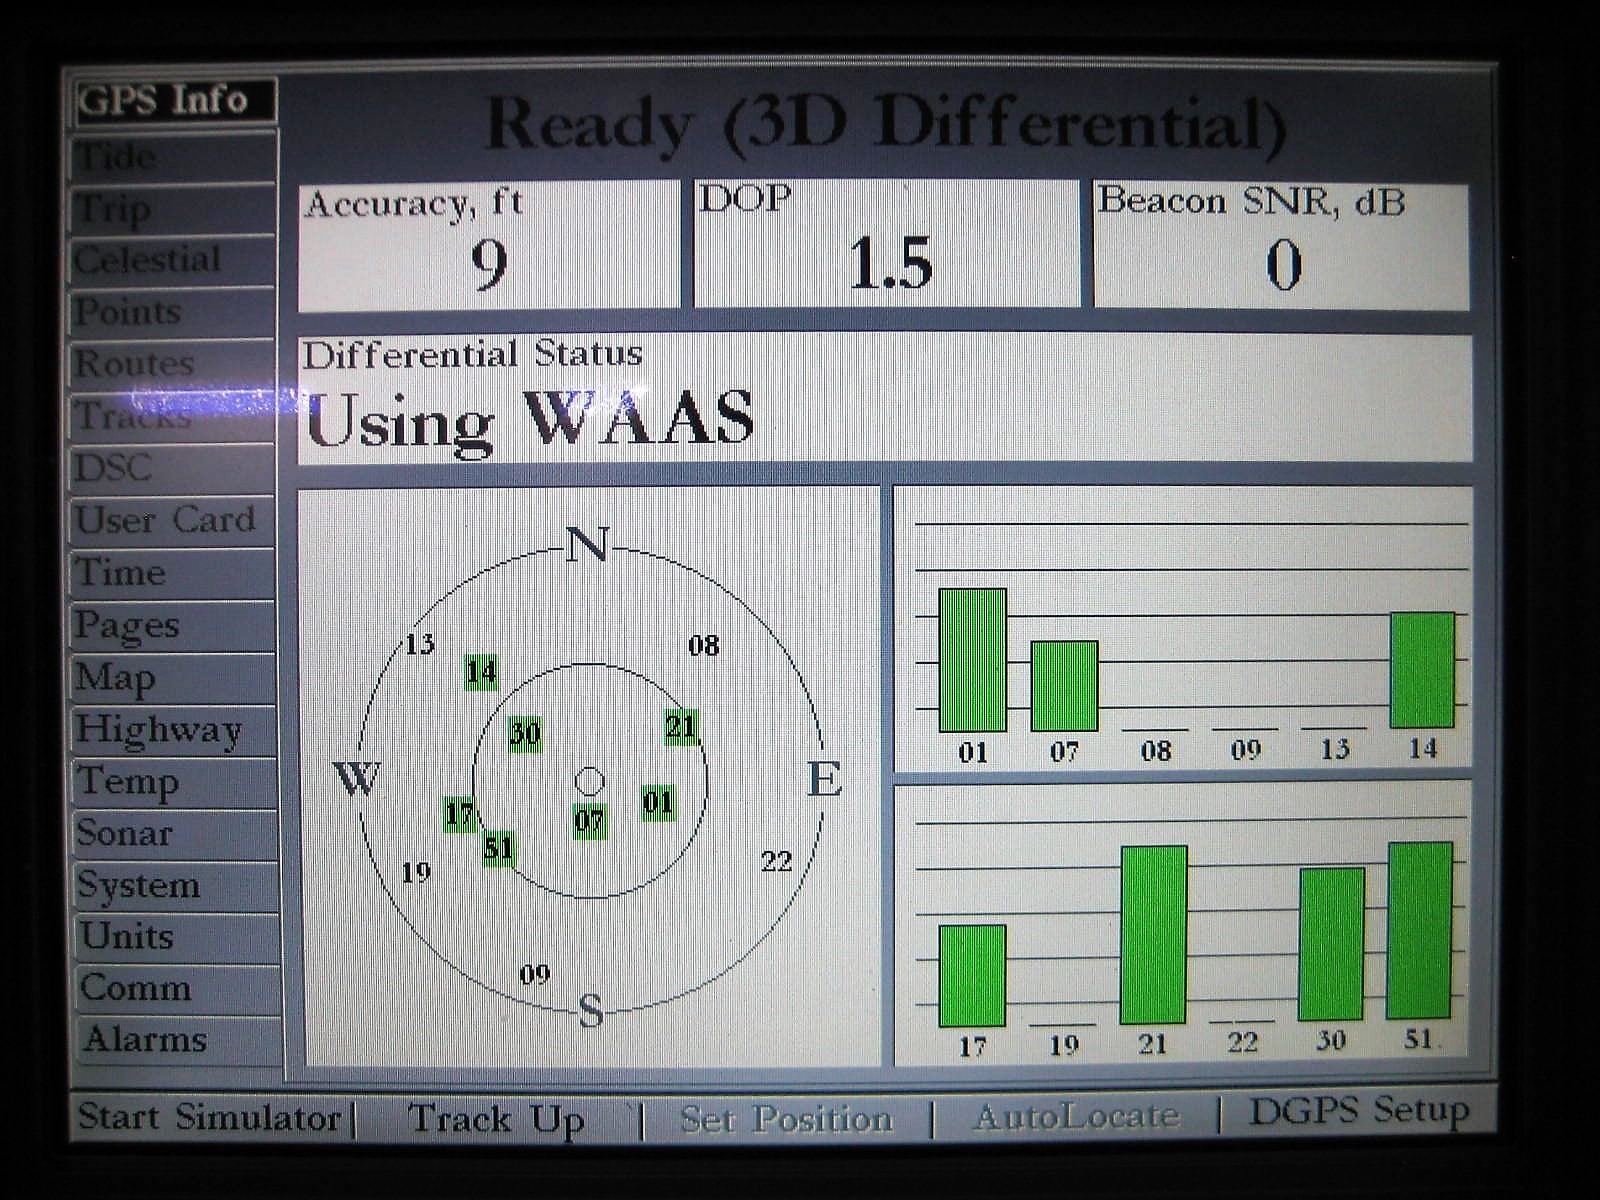This screenshot has height=1200, width=1600.
Task: Click the W compass mark
Action: pyautogui.click(x=357, y=778)
